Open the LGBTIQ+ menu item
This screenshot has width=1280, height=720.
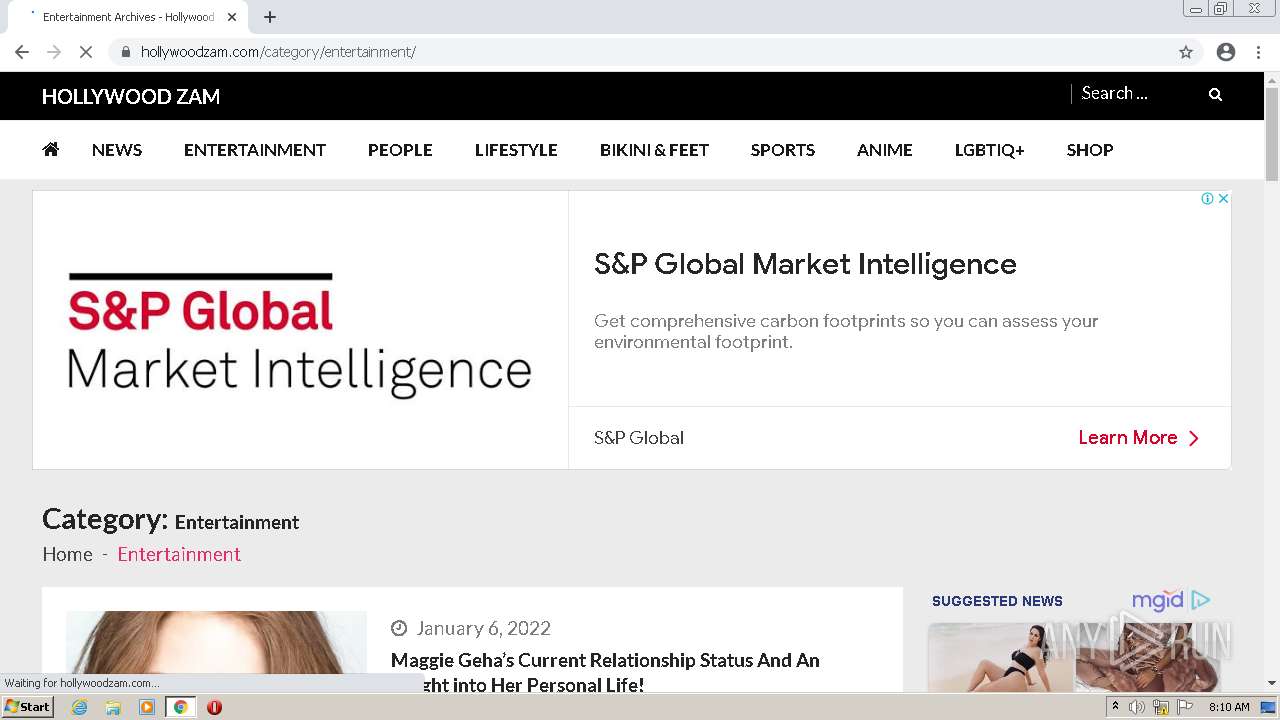[990, 149]
